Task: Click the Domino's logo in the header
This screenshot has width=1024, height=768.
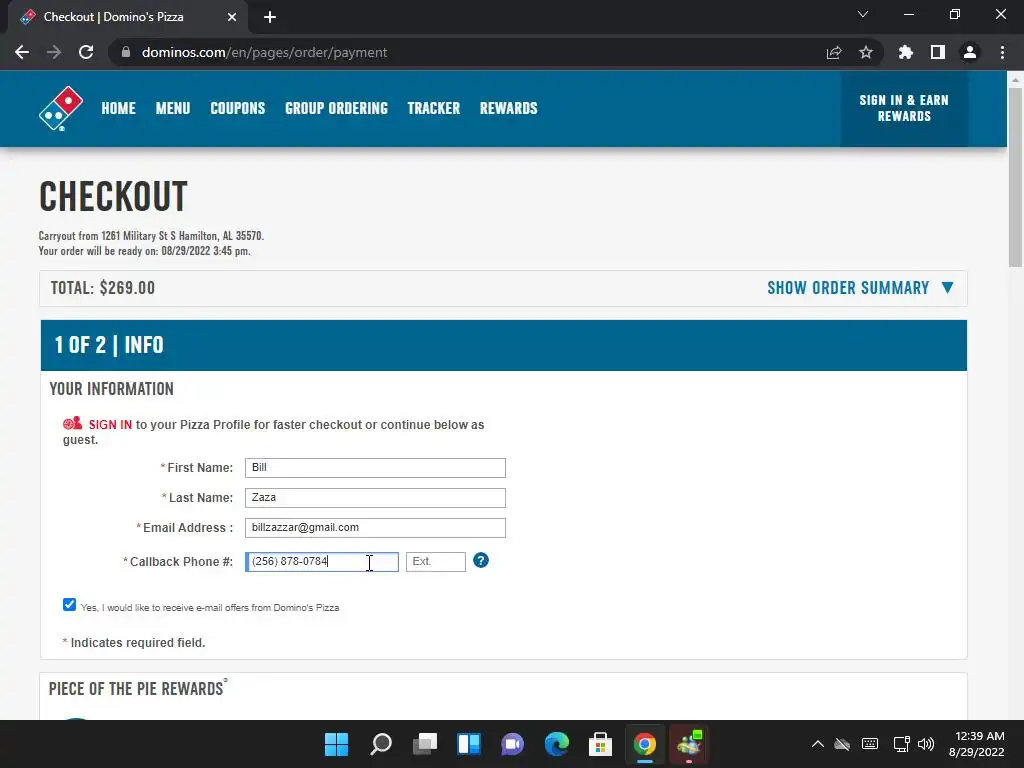Action: coord(61,108)
